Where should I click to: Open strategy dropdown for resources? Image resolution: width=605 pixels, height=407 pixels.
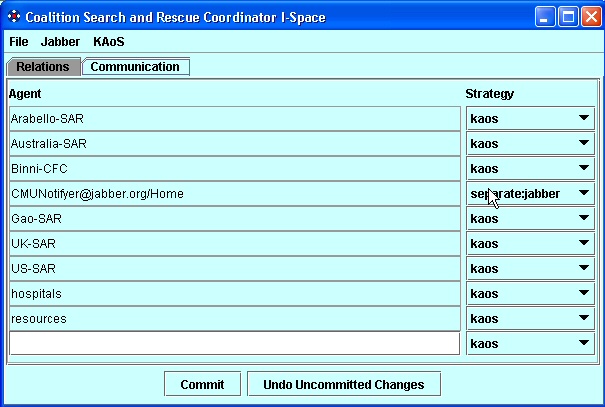click(x=530, y=318)
